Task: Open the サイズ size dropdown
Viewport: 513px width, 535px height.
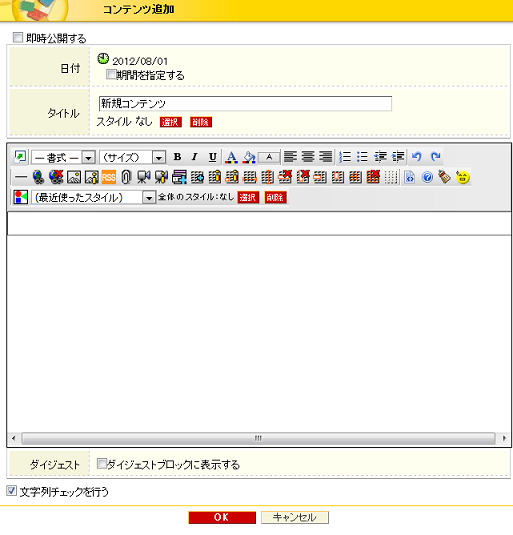Action: pyautogui.click(x=133, y=158)
